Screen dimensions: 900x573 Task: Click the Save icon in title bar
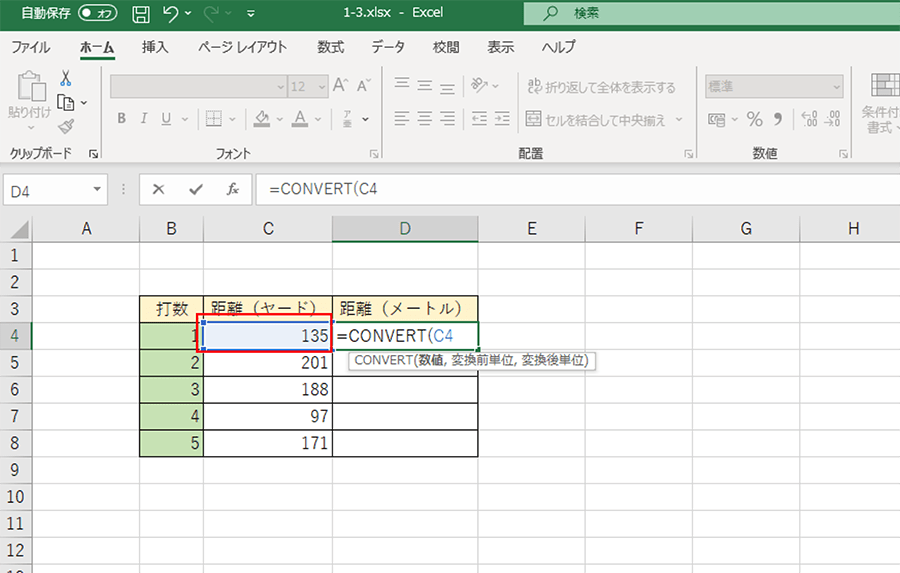141,13
